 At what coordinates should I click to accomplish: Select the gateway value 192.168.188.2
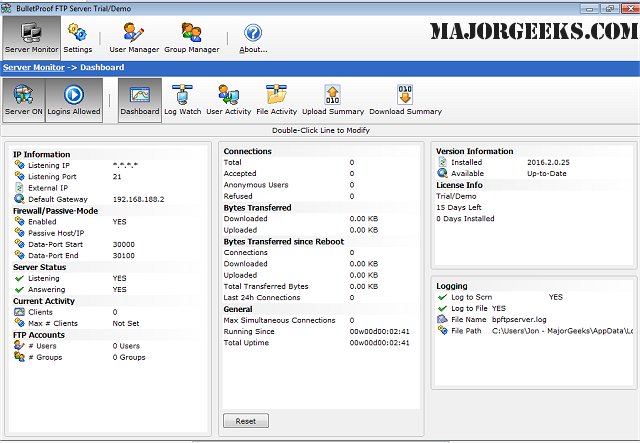click(138, 199)
